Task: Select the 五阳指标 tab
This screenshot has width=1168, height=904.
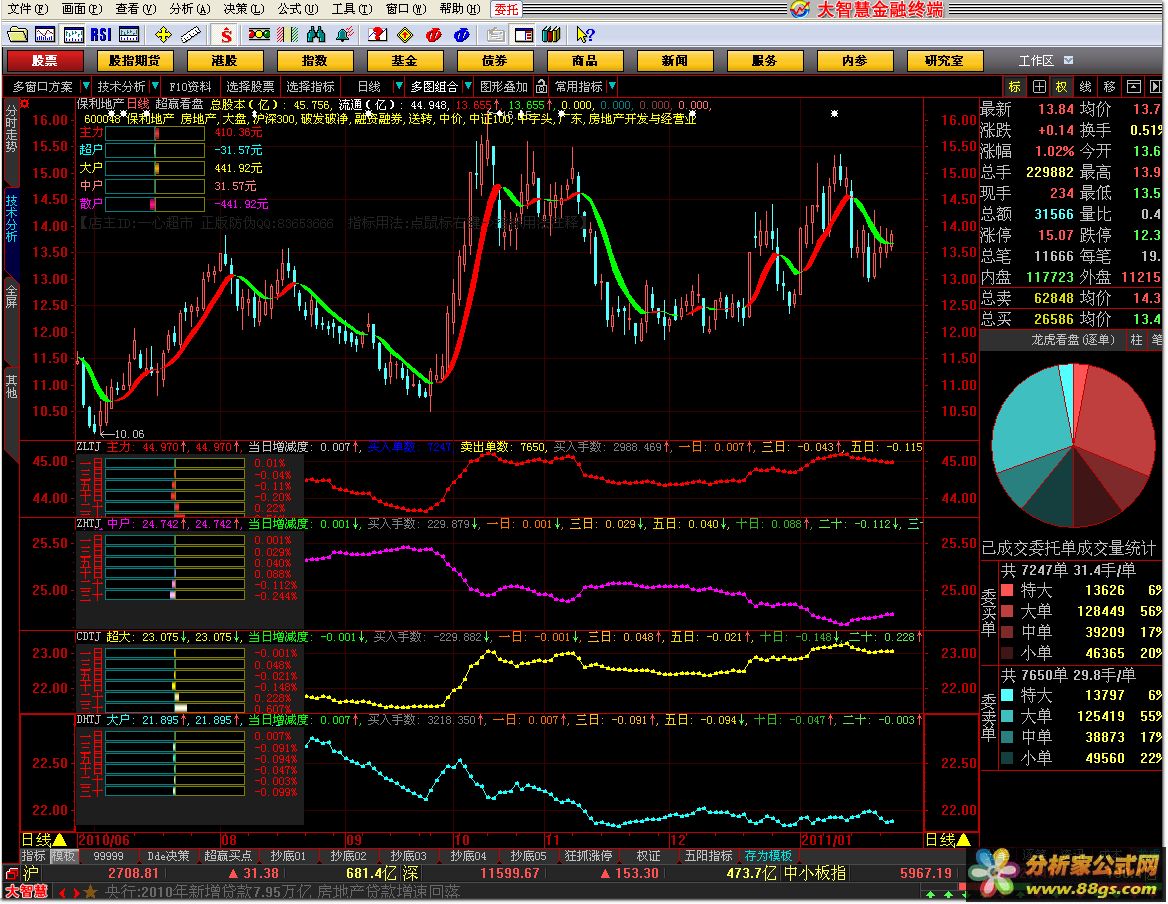Action: tap(708, 856)
